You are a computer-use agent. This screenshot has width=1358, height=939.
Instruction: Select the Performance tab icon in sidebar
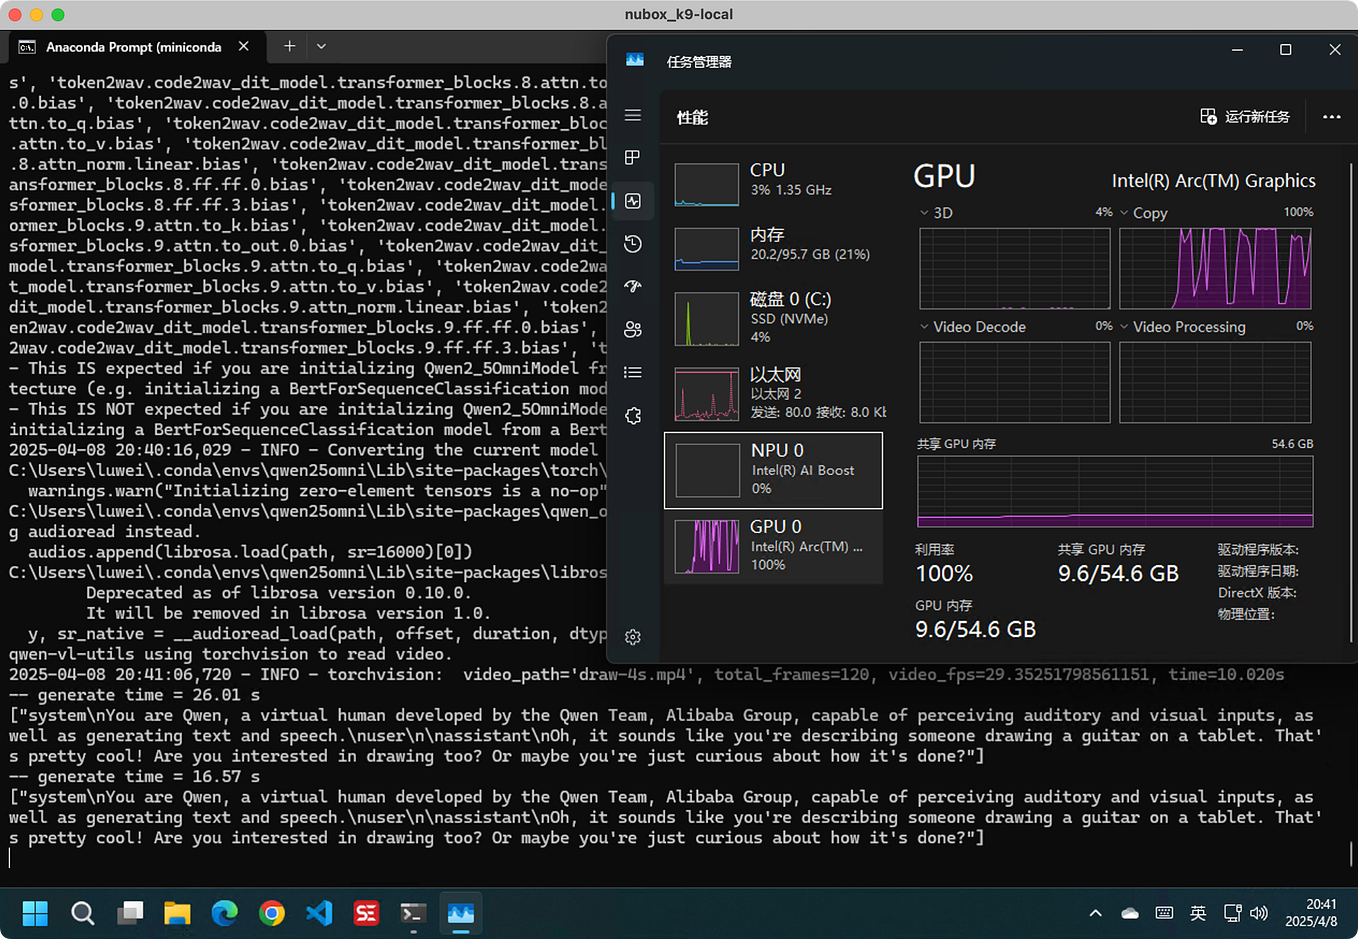click(632, 200)
